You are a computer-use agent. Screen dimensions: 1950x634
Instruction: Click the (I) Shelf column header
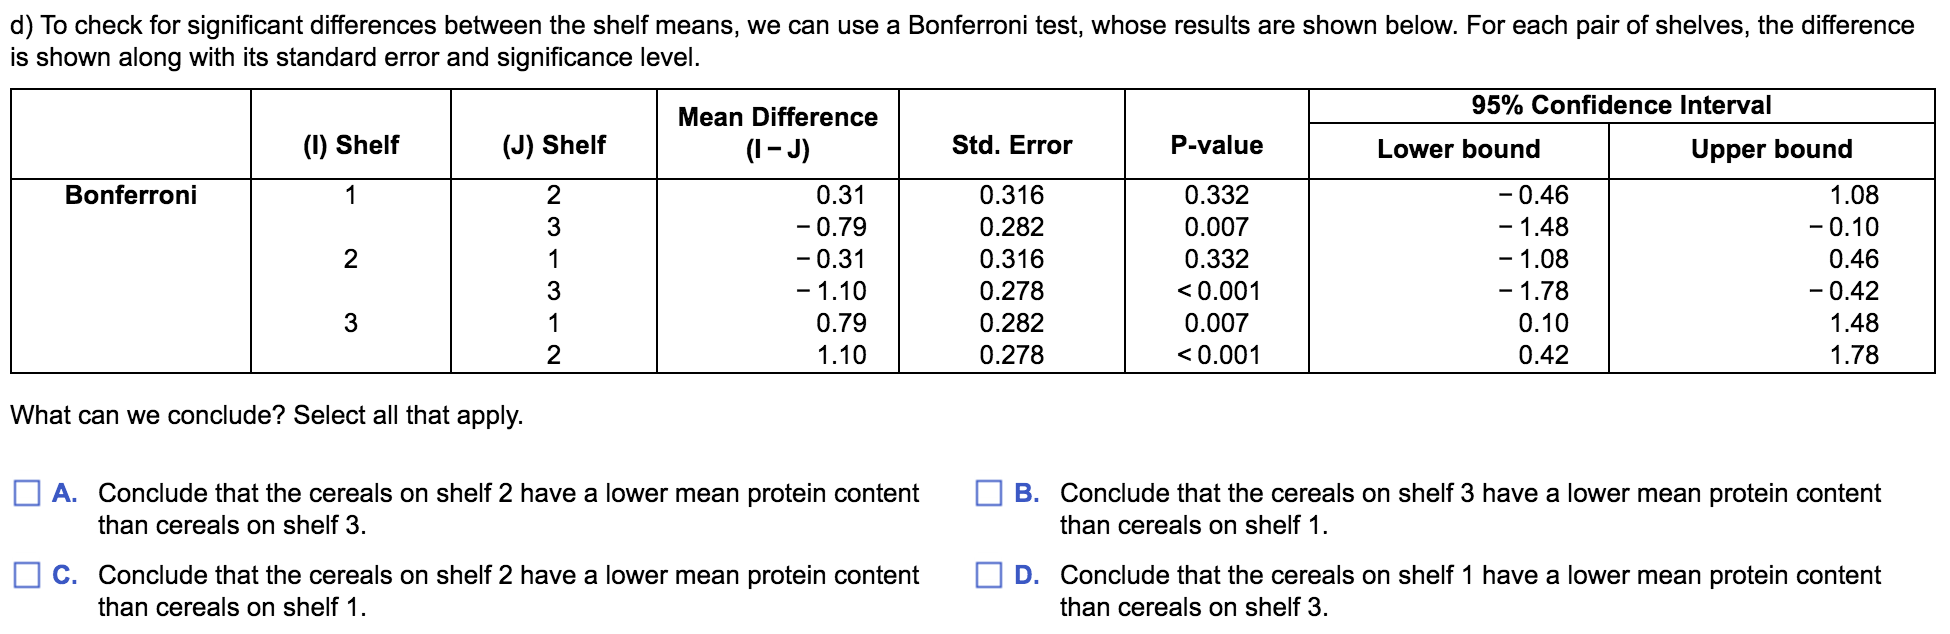(x=351, y=145)
